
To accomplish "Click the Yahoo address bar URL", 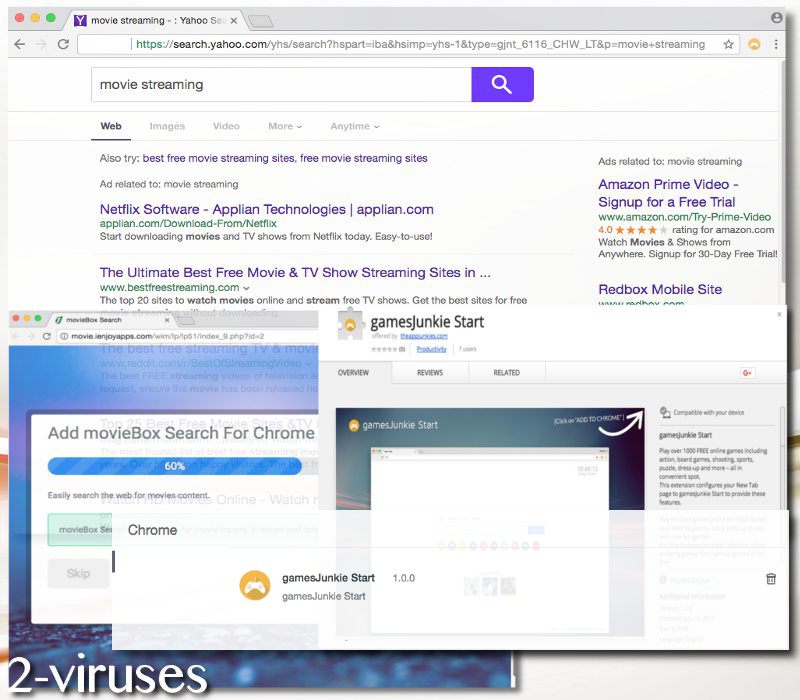I will [420, 44].
